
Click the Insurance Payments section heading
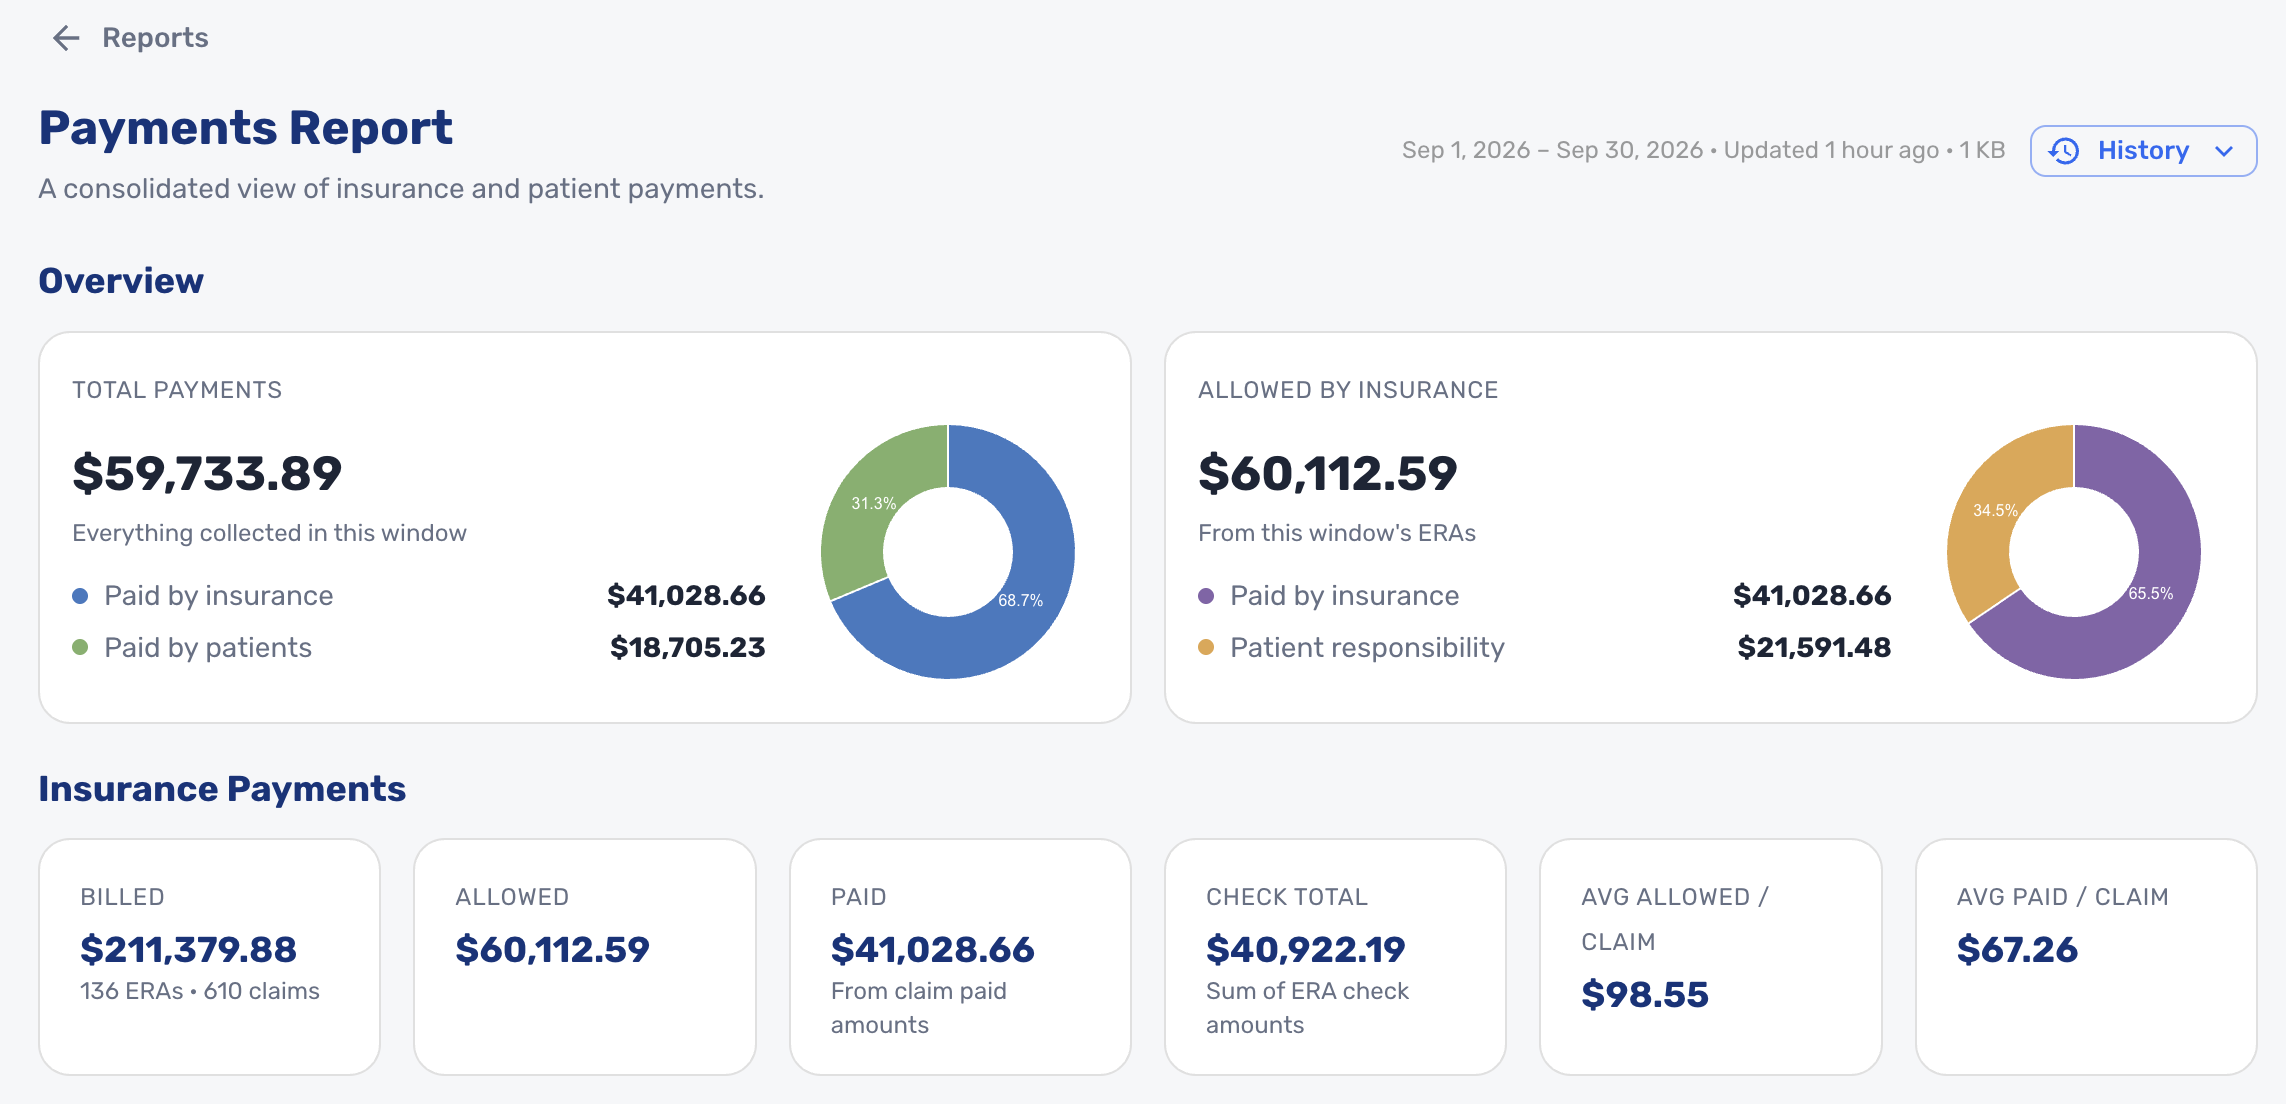tap(222, 789)
